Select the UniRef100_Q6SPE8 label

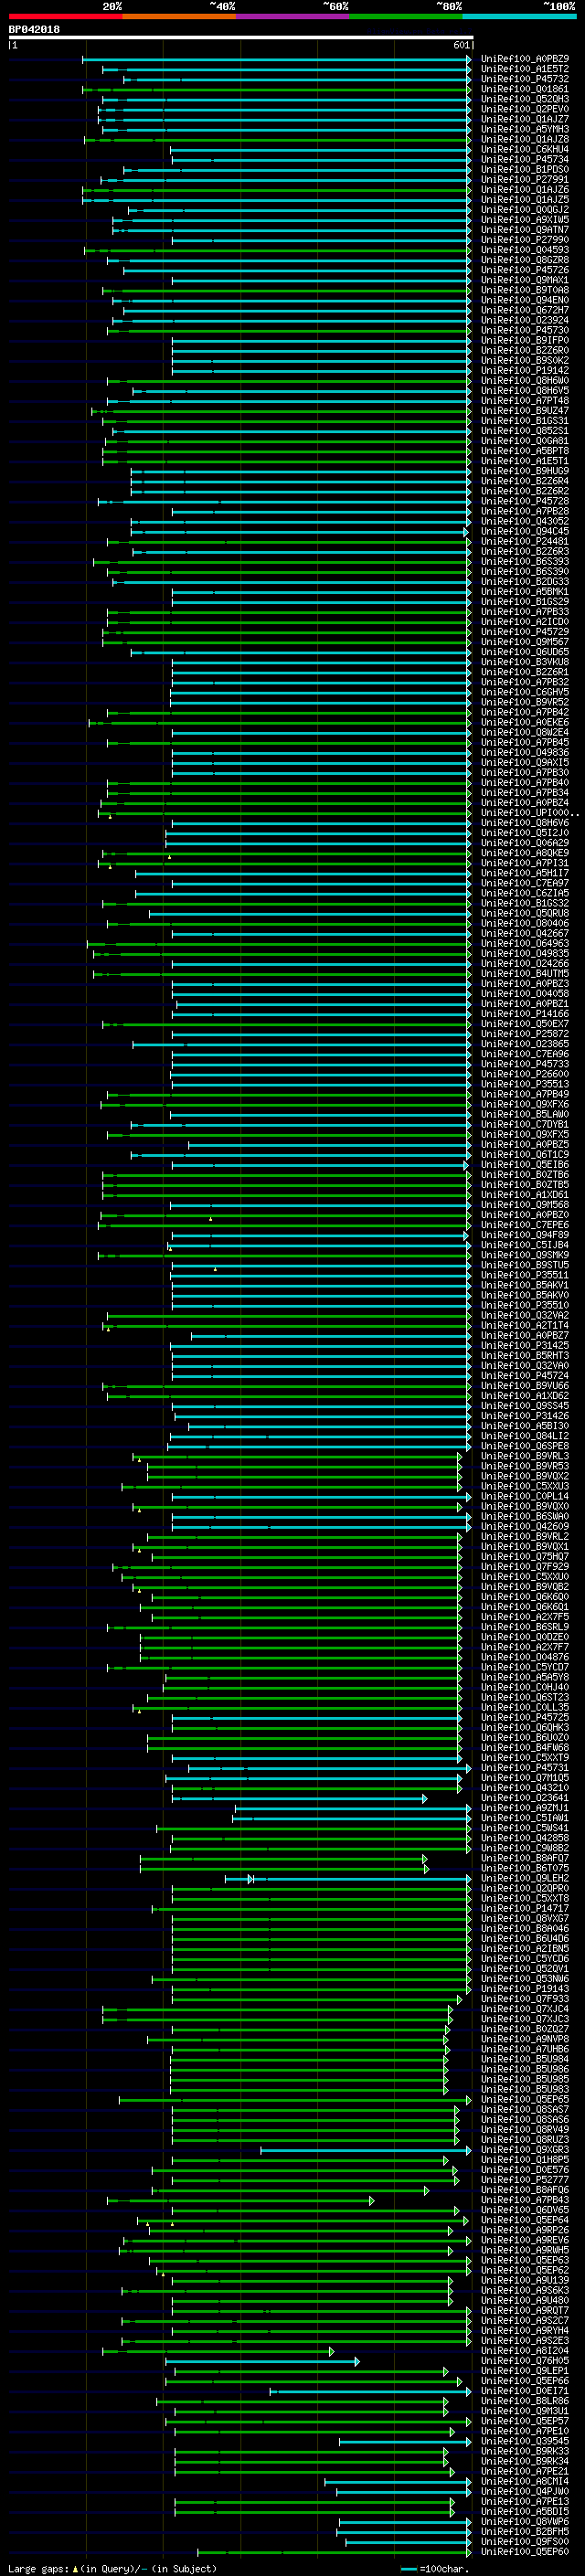pos(525,1446)
